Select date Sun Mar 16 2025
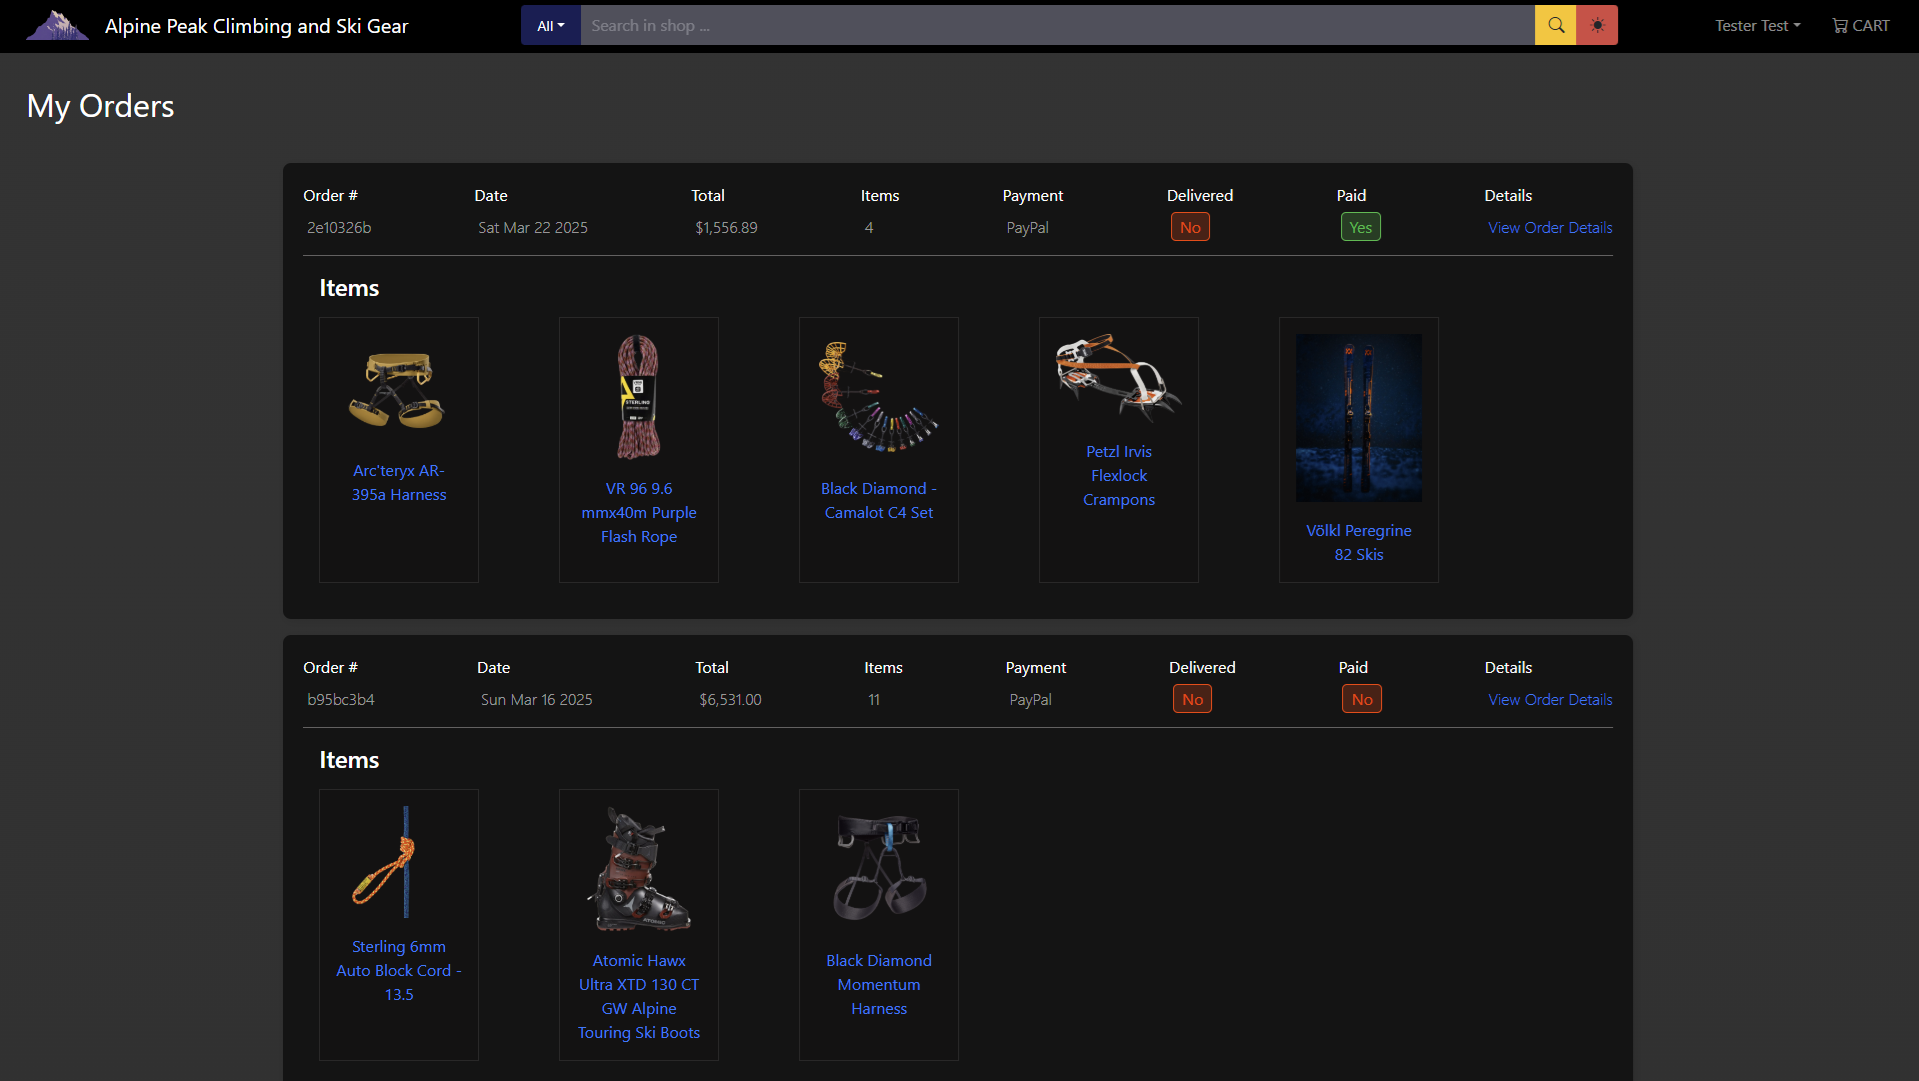This screenshot has width=1919, height=1081. [x=537, y=700]
